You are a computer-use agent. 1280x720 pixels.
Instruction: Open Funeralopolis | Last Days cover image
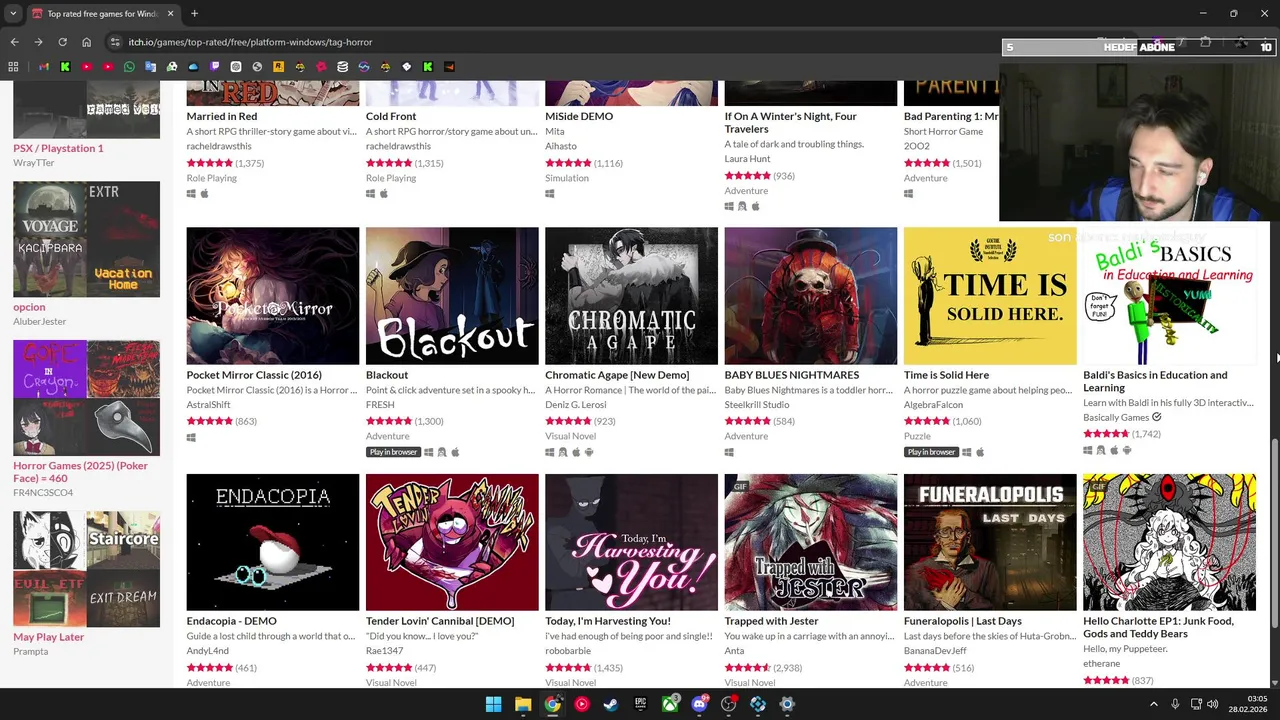[x=990, y=542]
